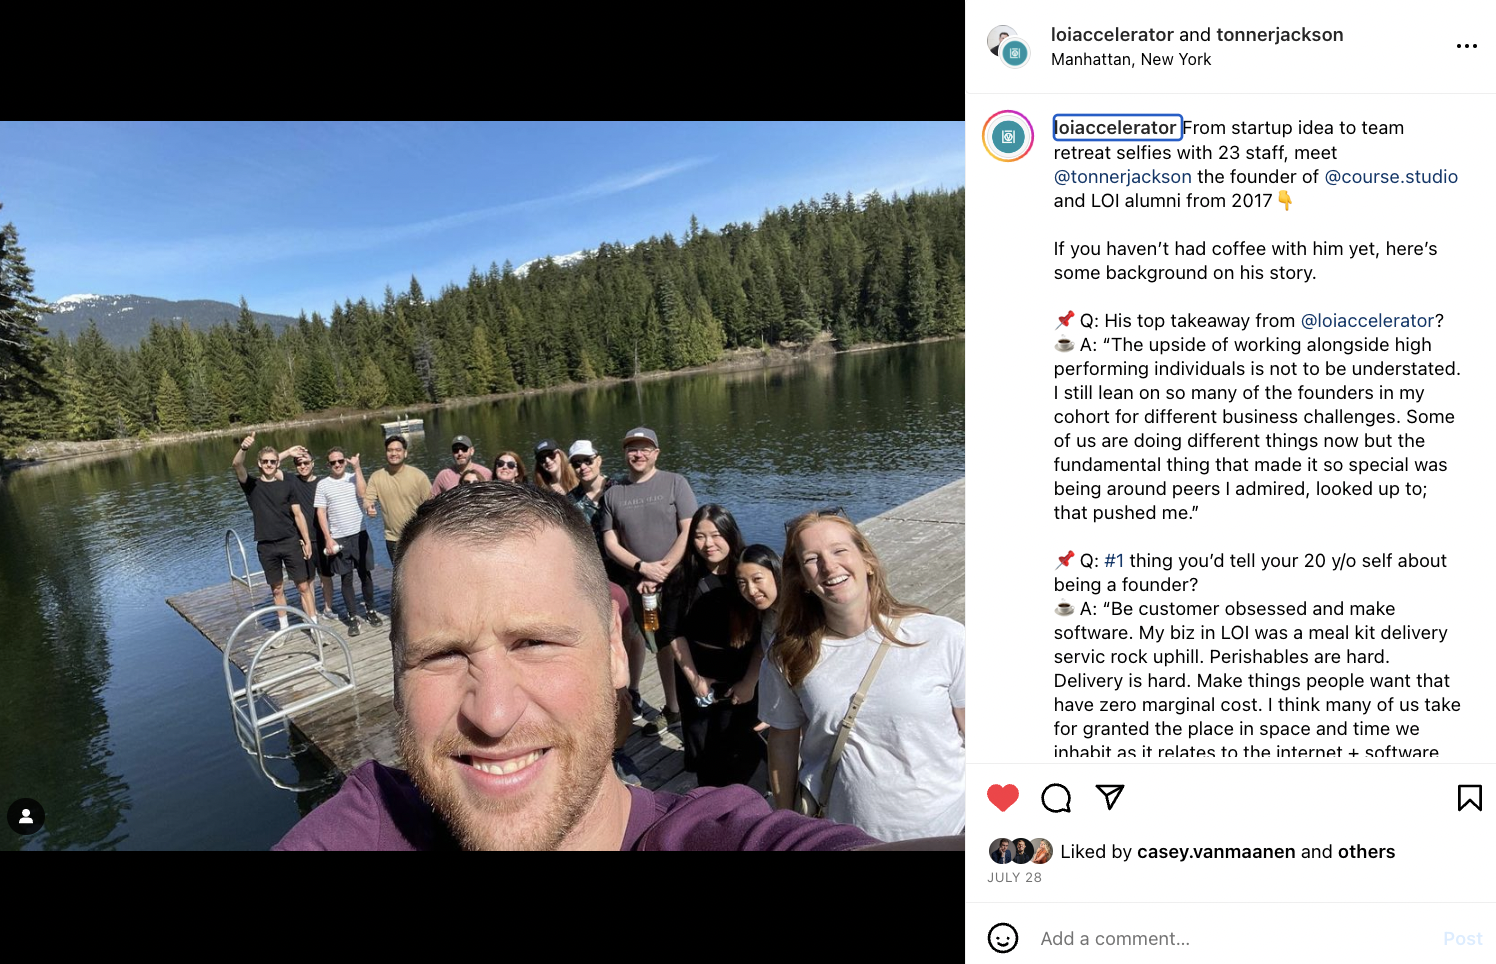1496x964 pixels.
Task: Open the @tonnerjackson mention in the caption
Action: tap(1122, 177)
